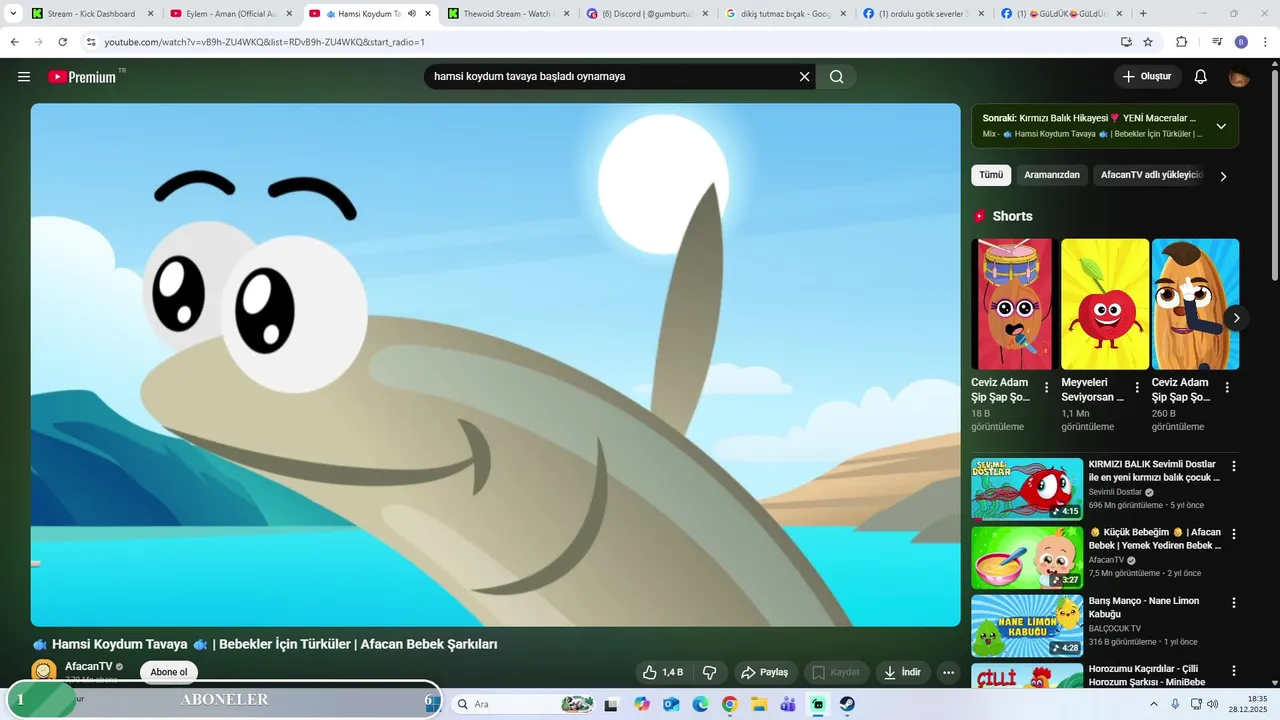Switch to ordulu gotik severler Facebook tab
Viewport: 1280px width, 720px height.
924,14
